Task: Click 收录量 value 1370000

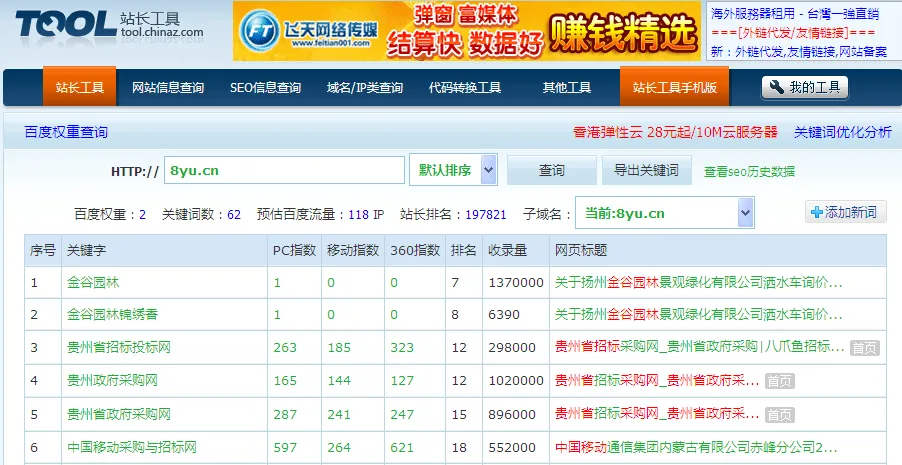Action: (516, 283)
